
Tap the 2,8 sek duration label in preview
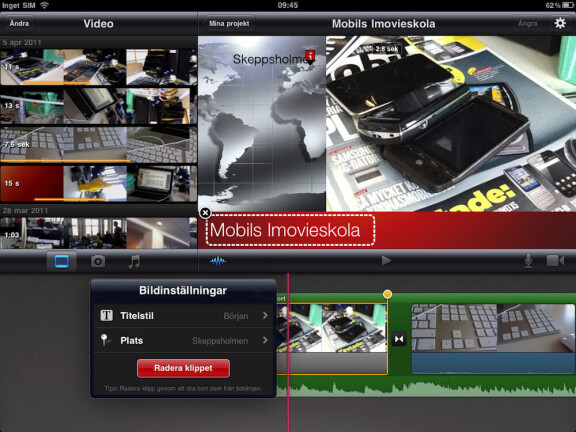tap(386, 48)
